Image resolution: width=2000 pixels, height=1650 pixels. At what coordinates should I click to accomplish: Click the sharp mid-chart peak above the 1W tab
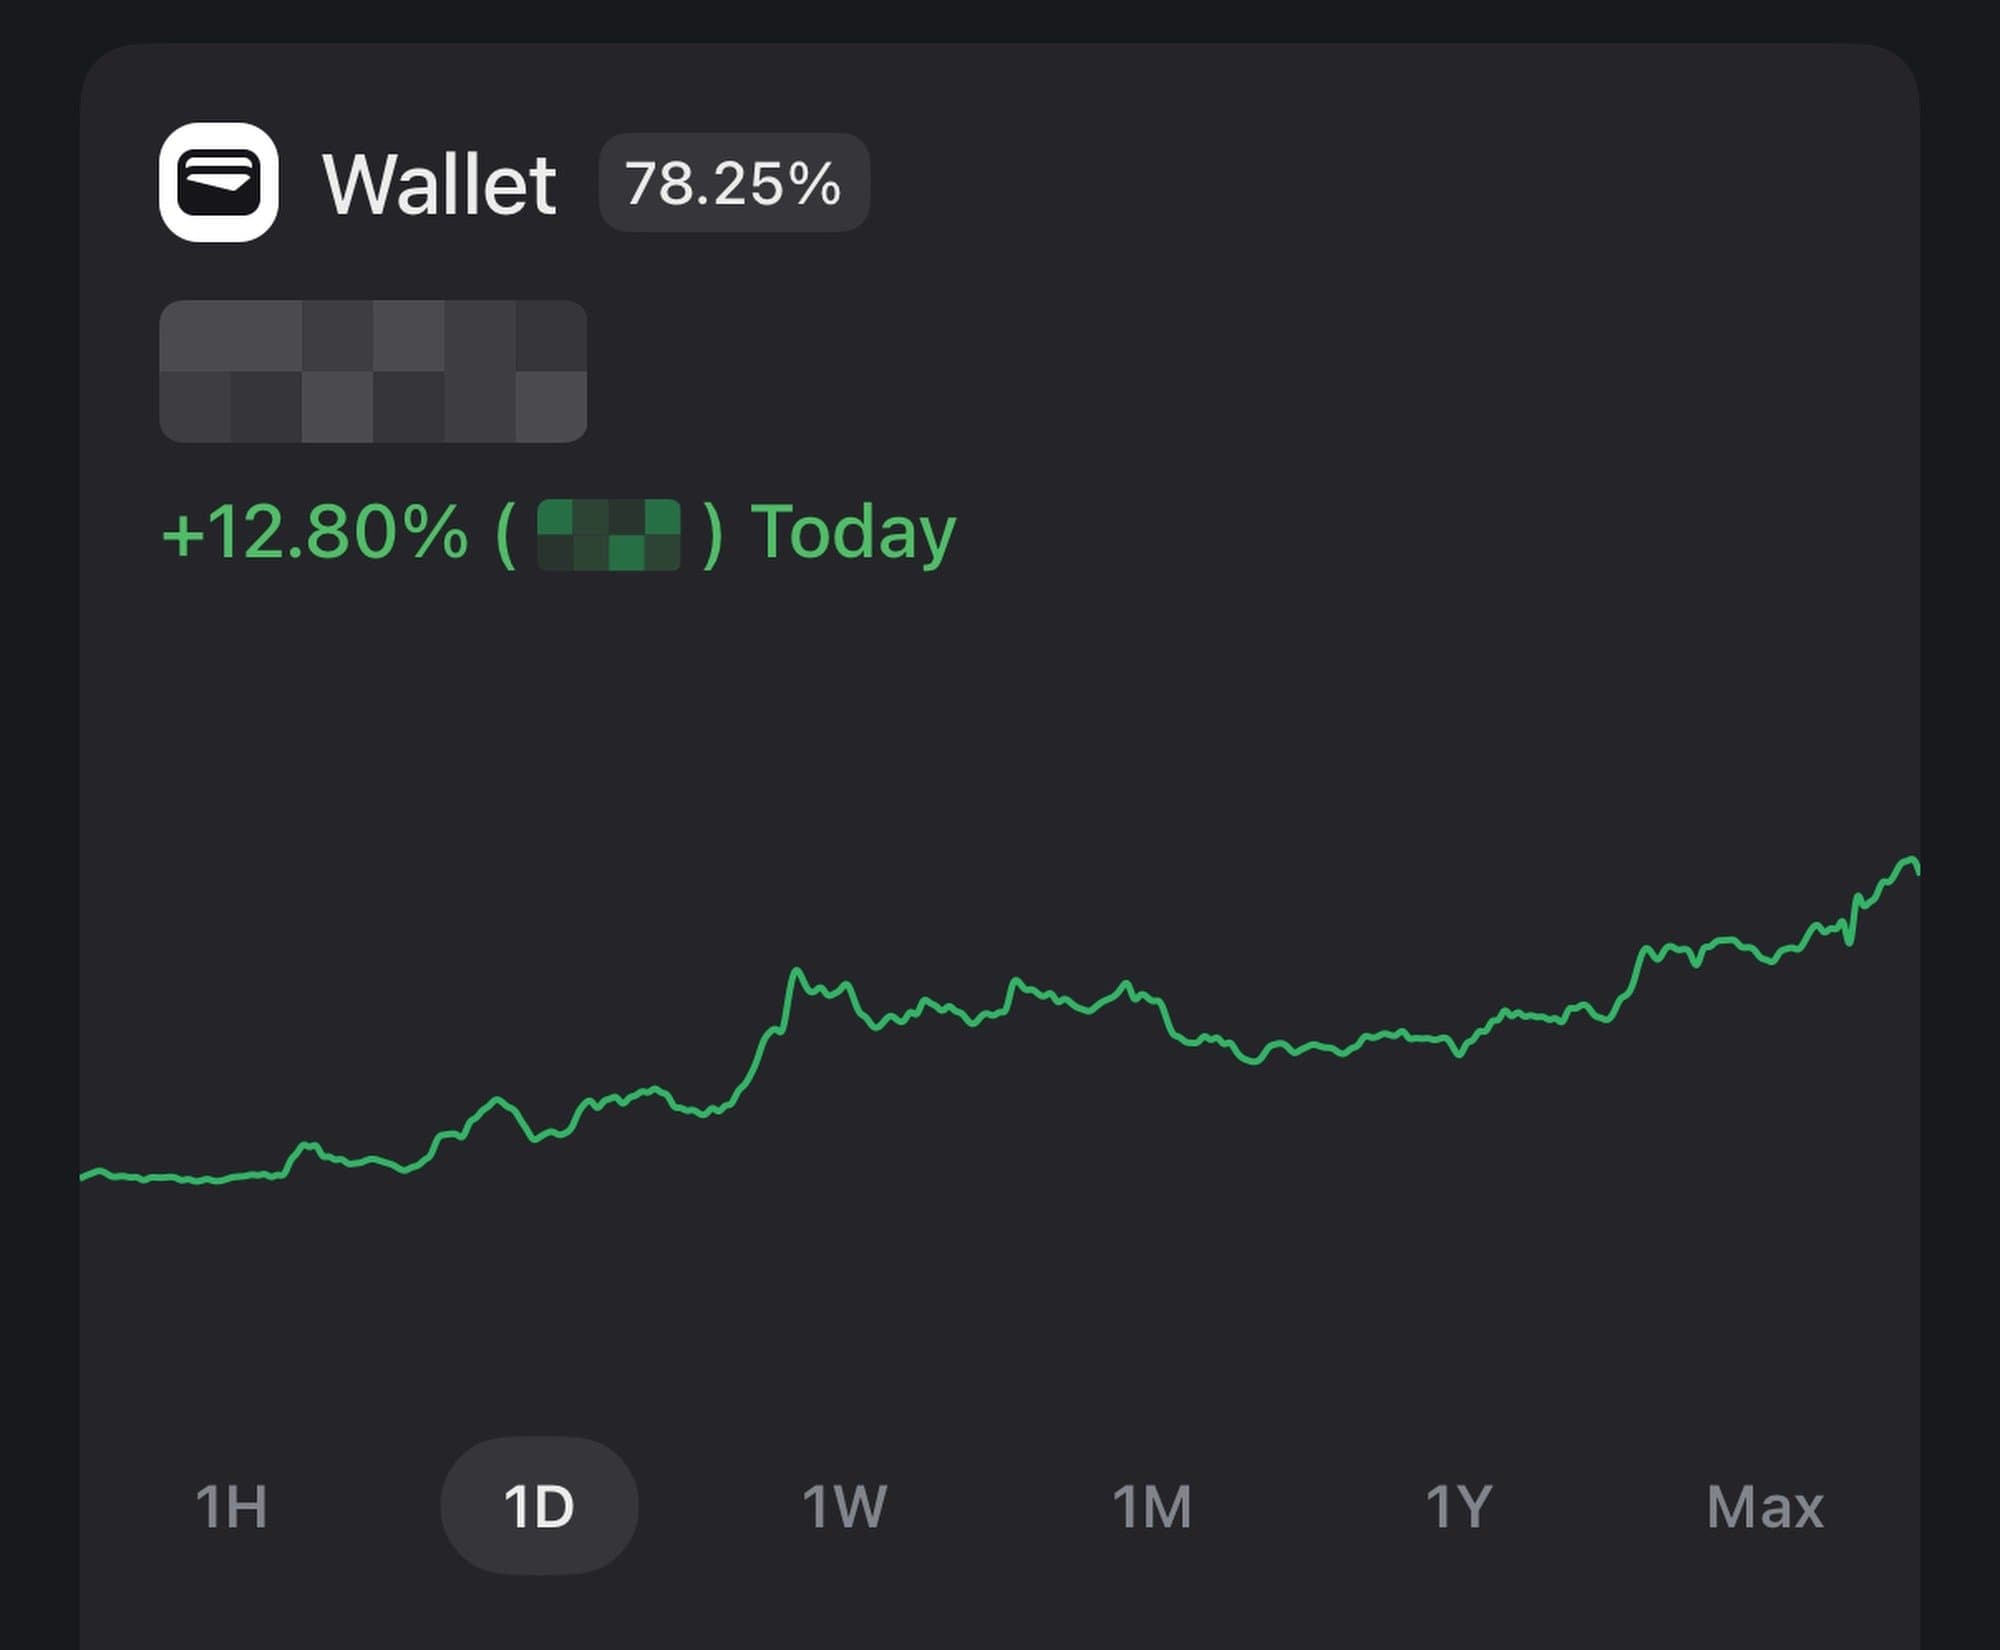click(x=796, y=970)
